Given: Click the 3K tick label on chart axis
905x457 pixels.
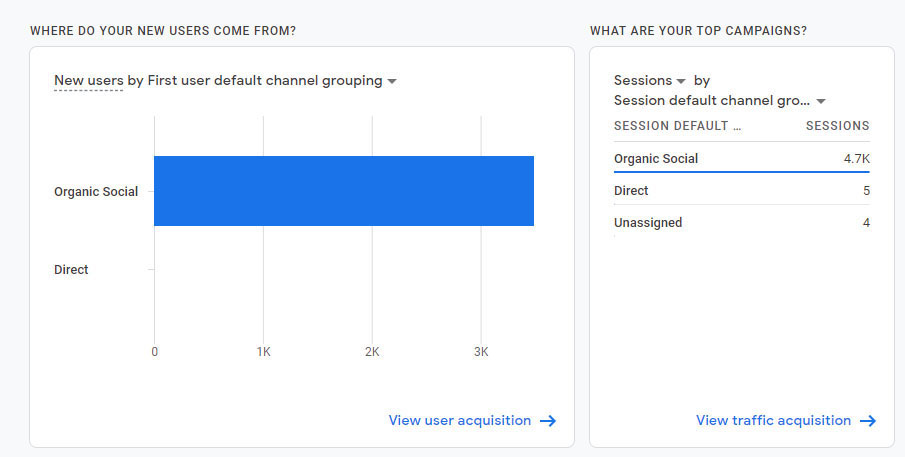Looking at the screenshot, I should tap(481, 352).
